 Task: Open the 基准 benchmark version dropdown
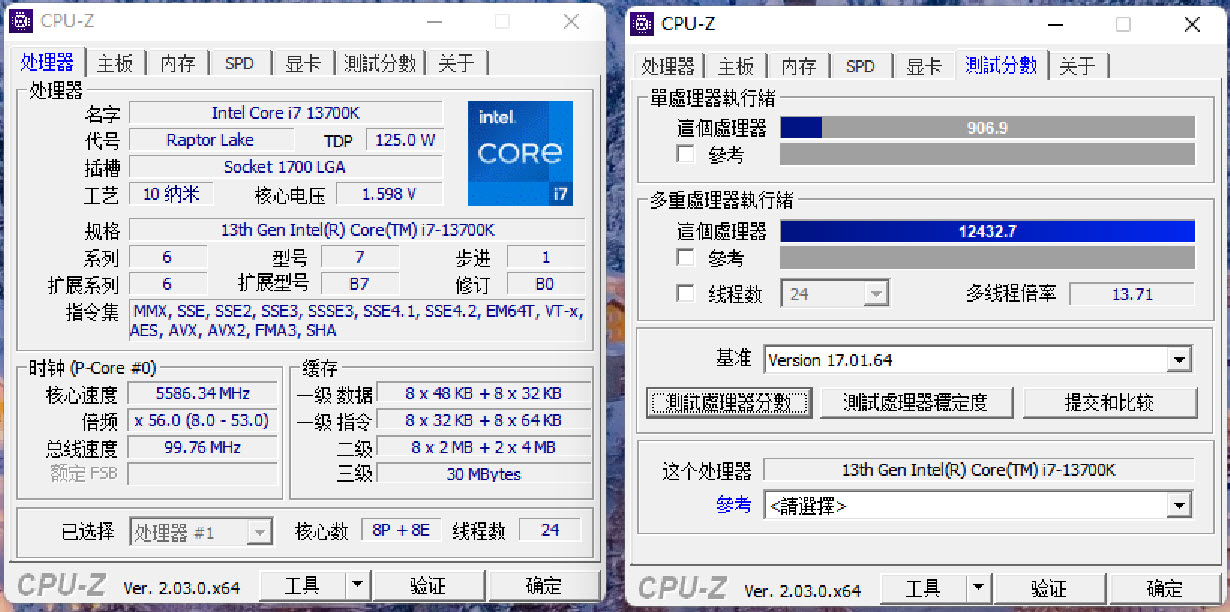point(1180,359)
